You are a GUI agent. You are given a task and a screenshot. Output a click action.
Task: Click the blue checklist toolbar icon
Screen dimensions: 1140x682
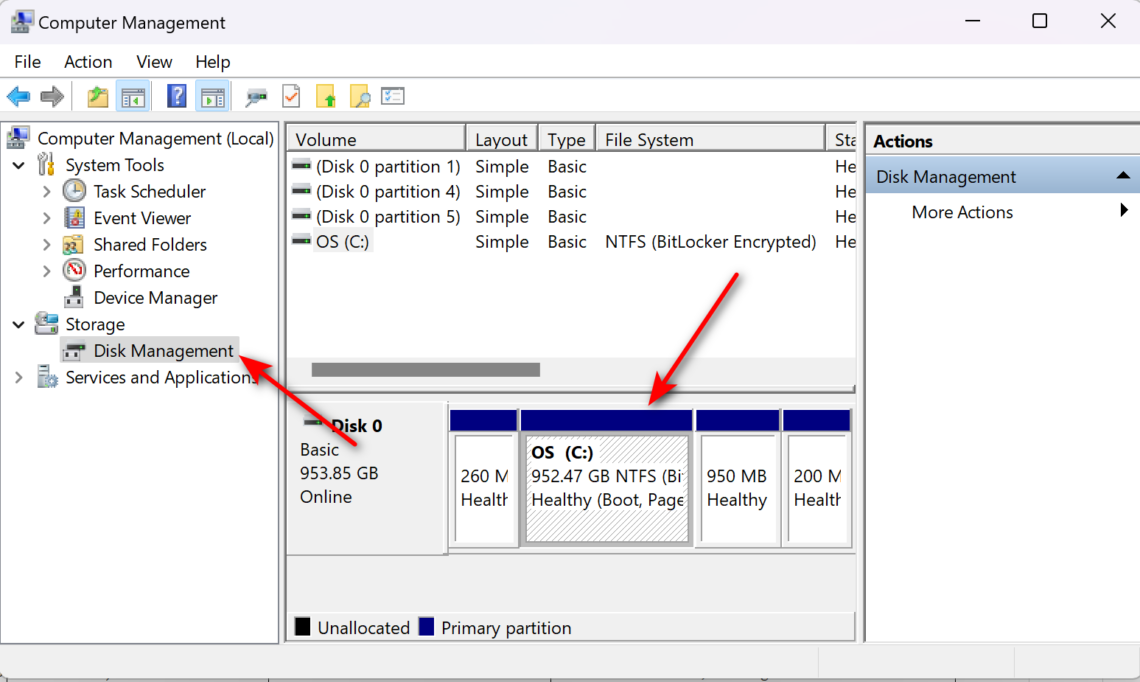click(392, 96)
